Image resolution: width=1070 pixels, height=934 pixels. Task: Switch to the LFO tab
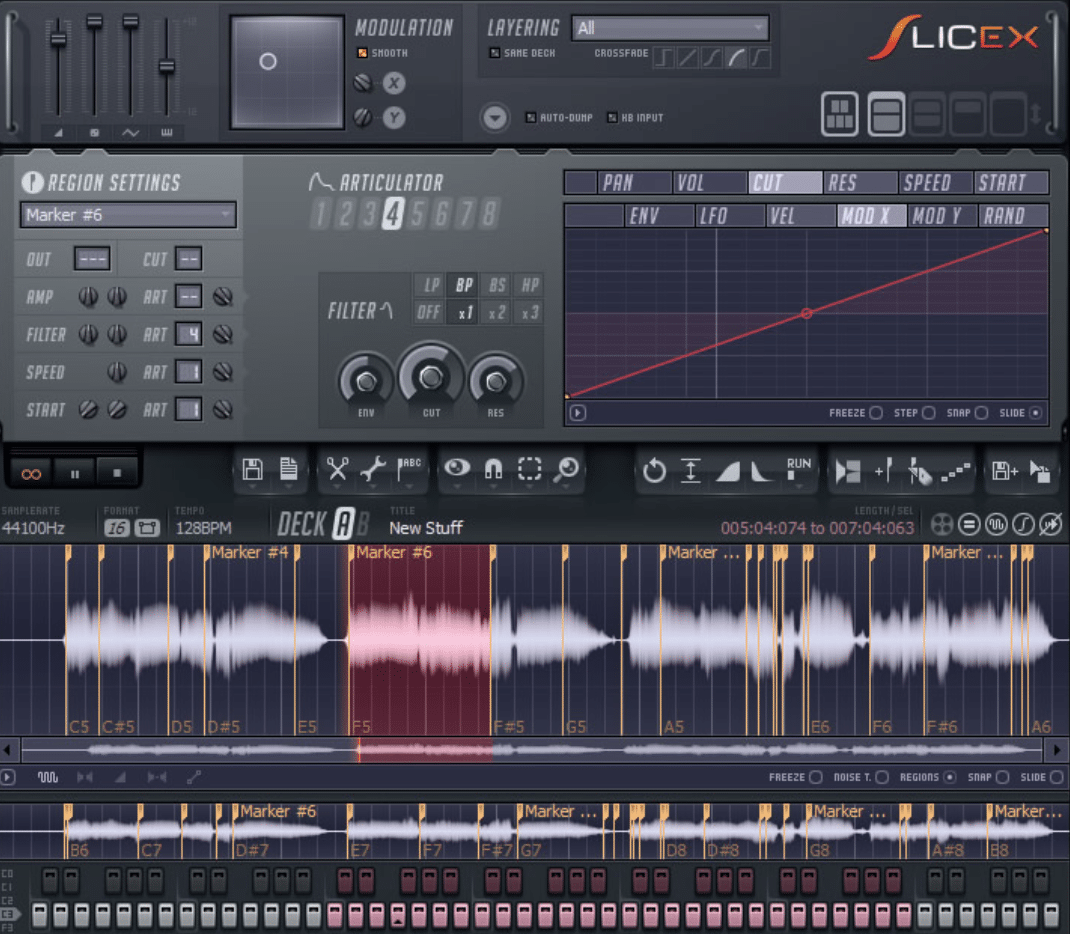[729, 216]
